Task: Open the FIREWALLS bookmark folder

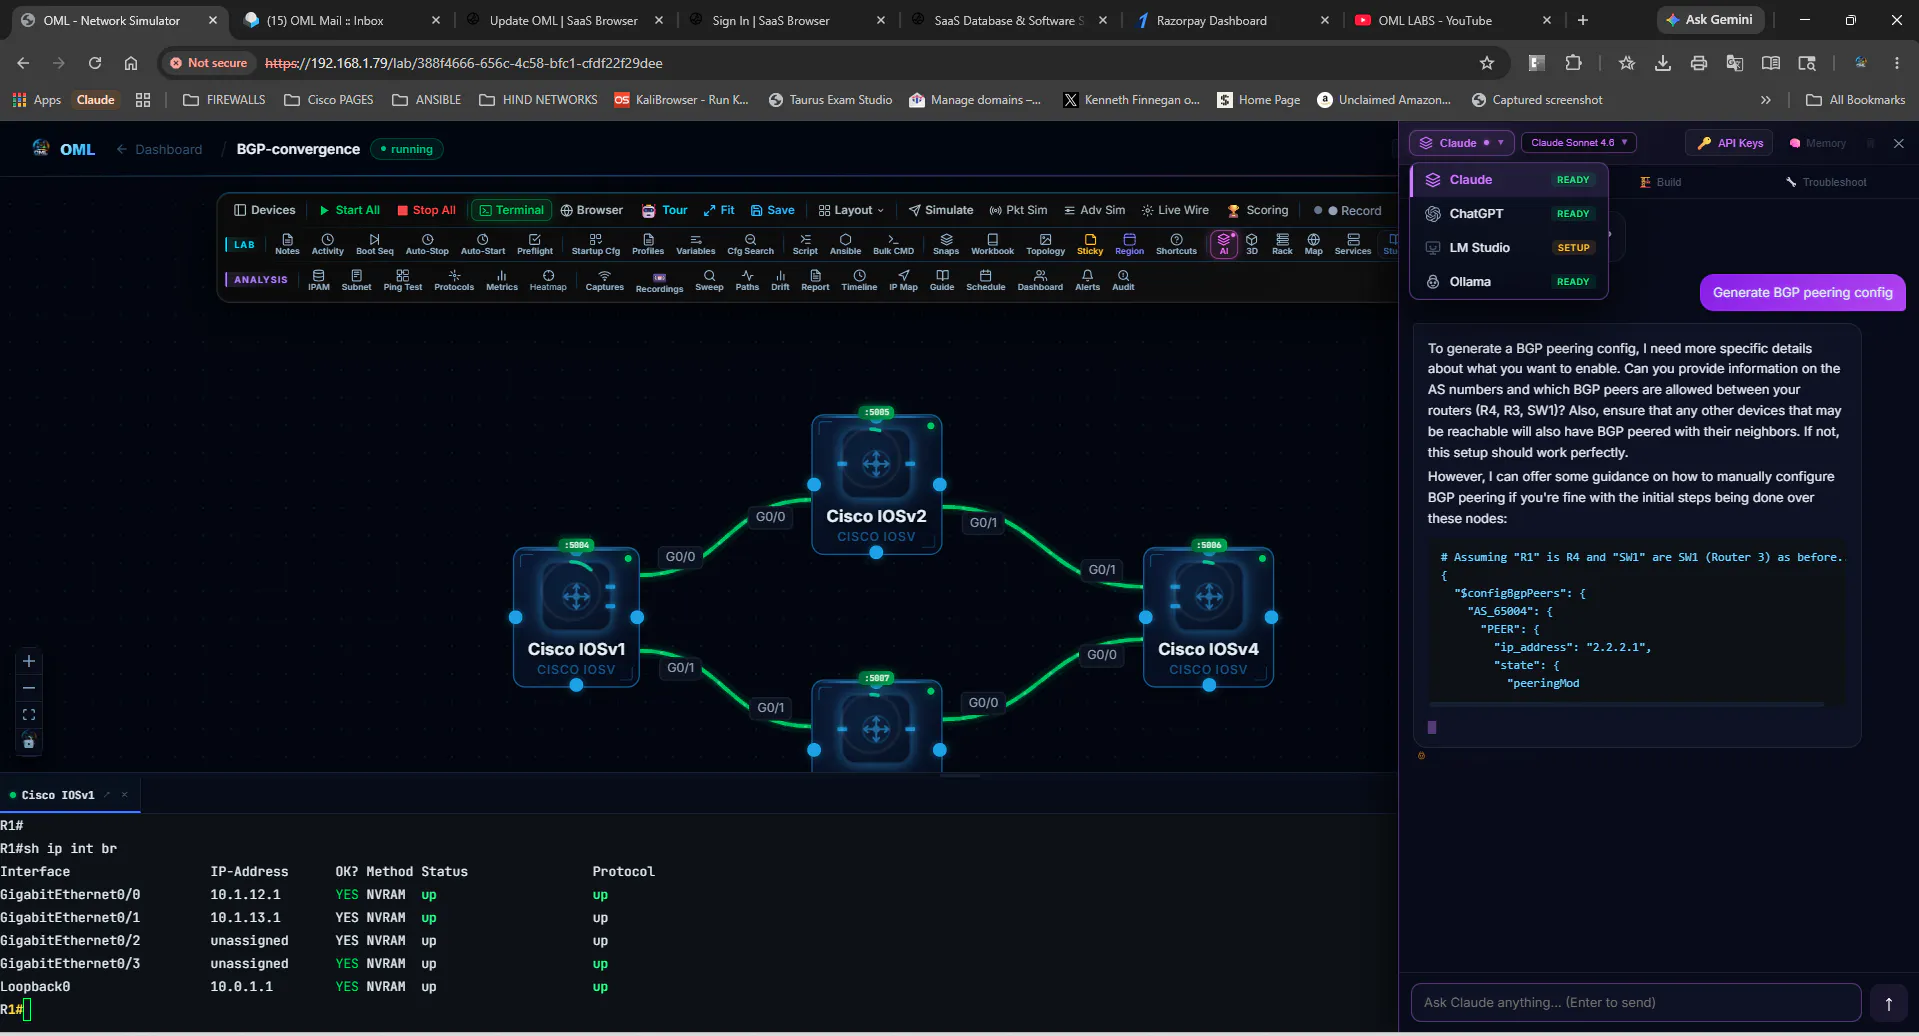Action: point(224,100)
